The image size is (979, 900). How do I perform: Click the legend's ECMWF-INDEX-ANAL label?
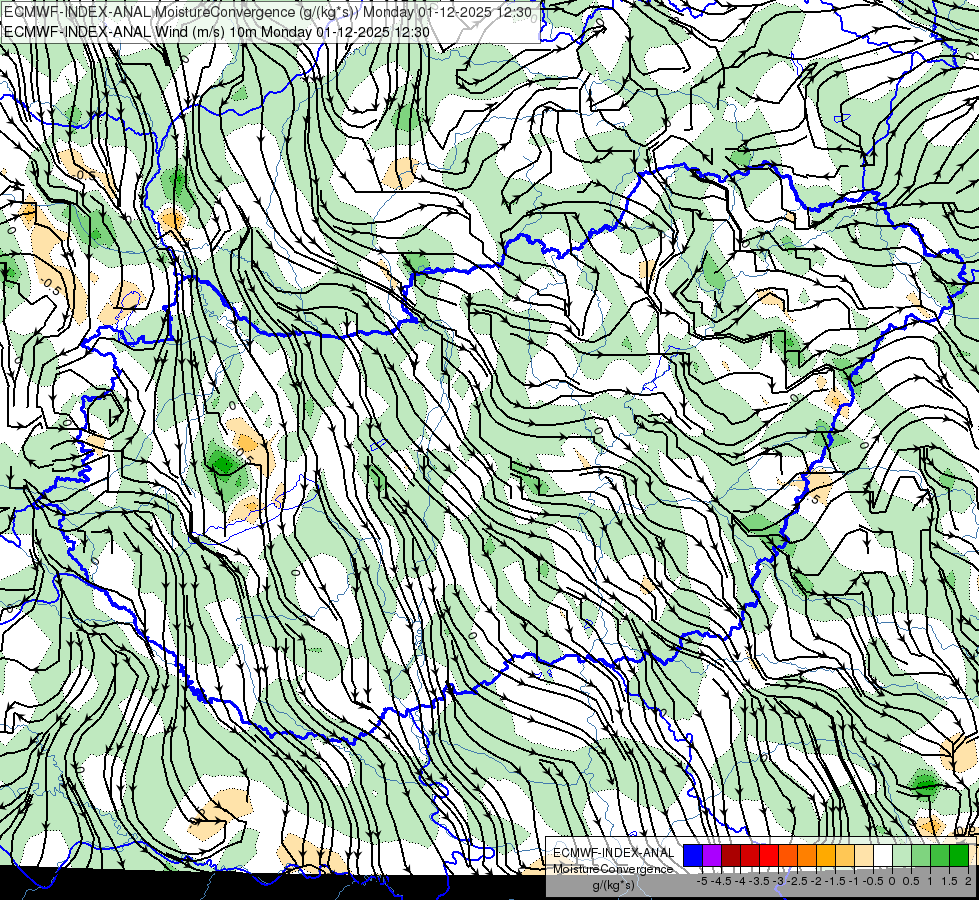tap(614, 853)
